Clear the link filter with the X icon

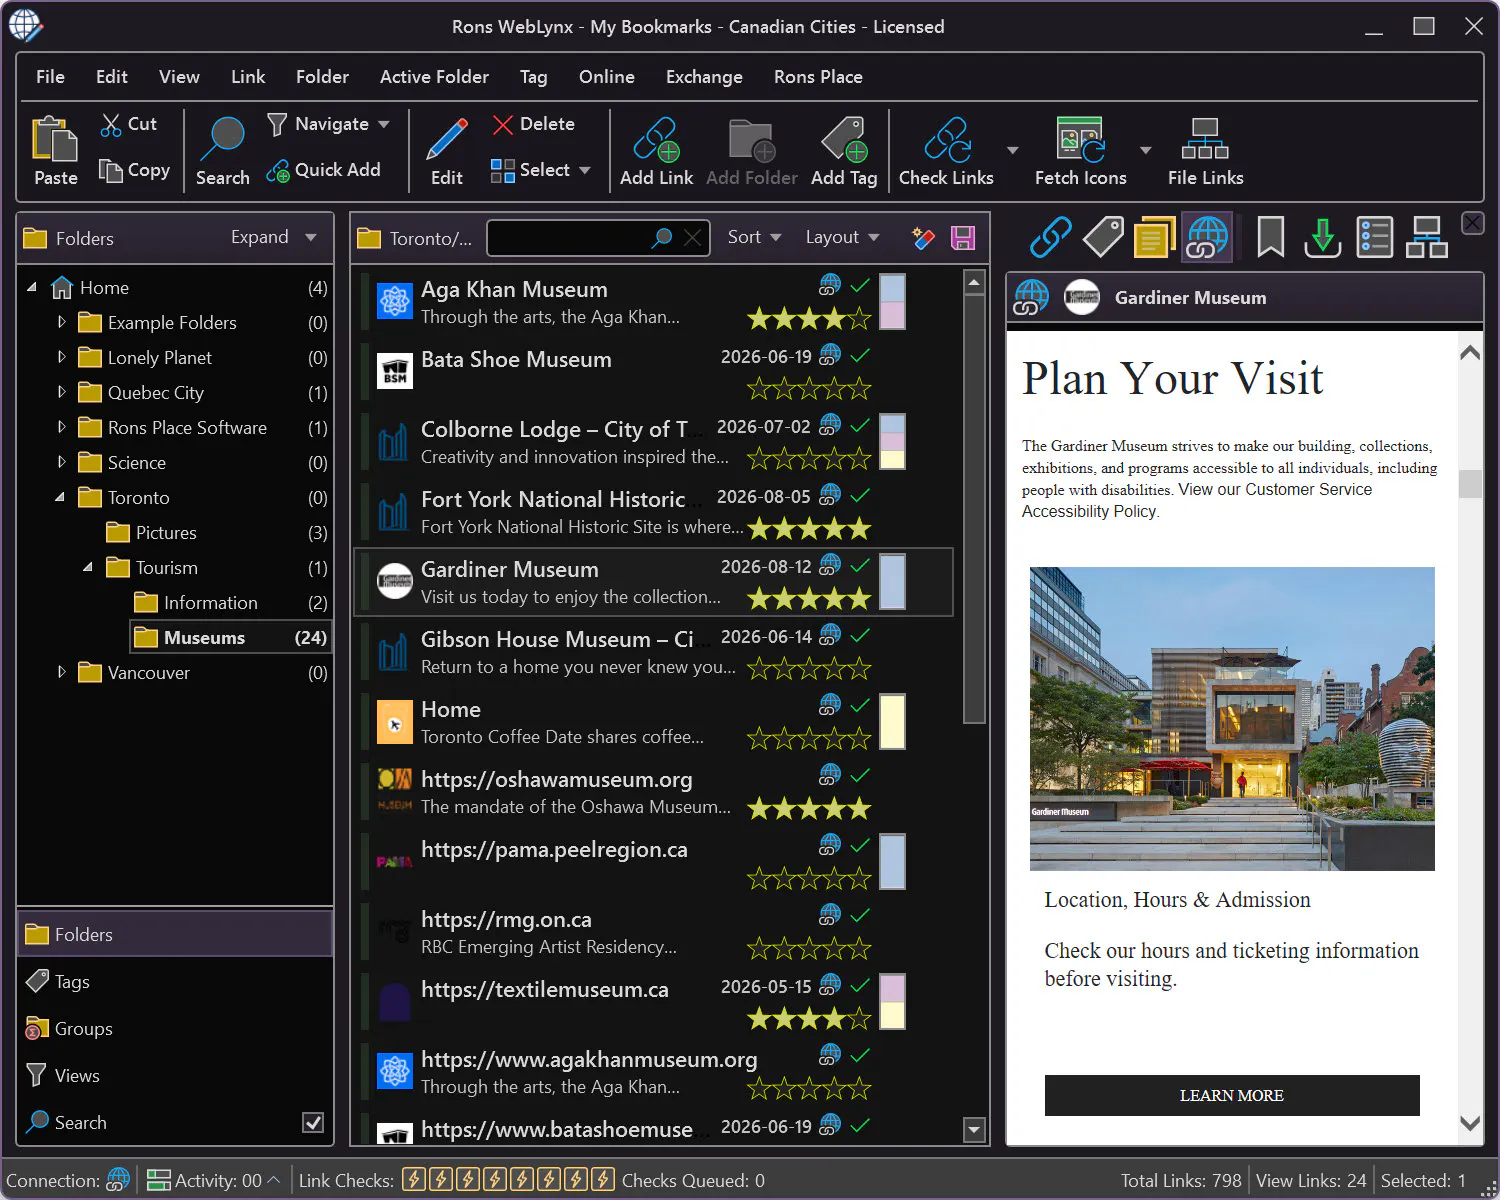click(x=692, y=238)
